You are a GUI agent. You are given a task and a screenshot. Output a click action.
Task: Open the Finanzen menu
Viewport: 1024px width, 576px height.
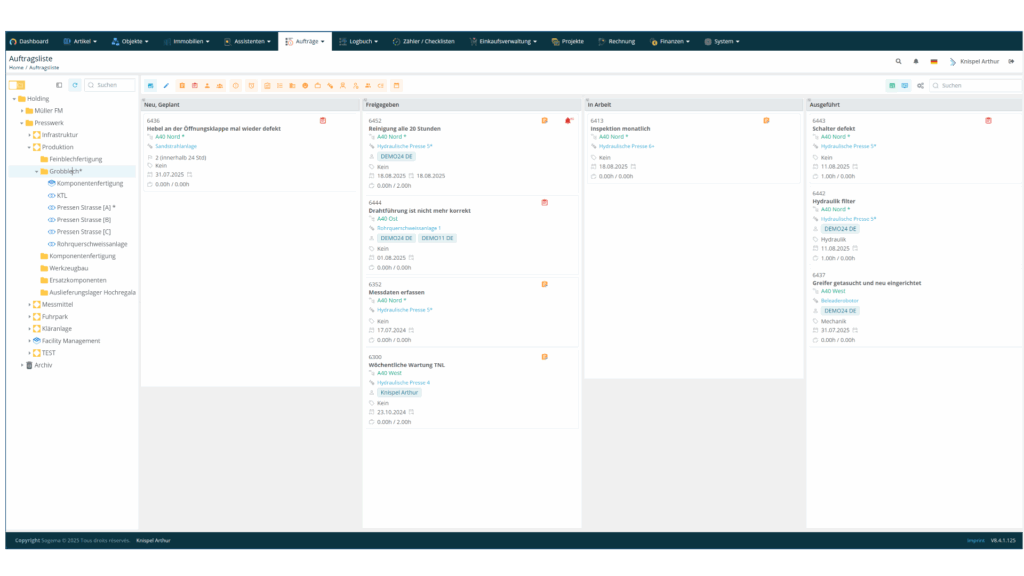point(670,41)
